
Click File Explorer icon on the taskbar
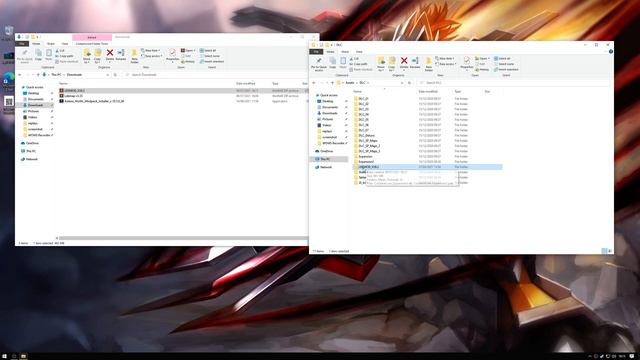[x=24, y=356]
